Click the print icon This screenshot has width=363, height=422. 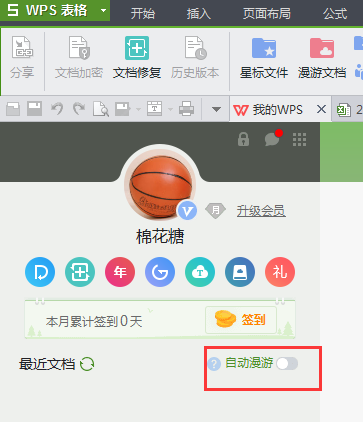(x=186, y=109)
